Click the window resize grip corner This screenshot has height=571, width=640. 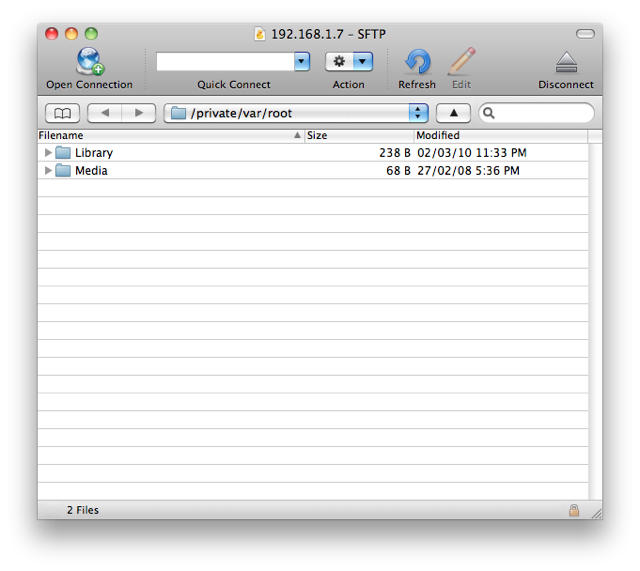[x=597, y=514]
